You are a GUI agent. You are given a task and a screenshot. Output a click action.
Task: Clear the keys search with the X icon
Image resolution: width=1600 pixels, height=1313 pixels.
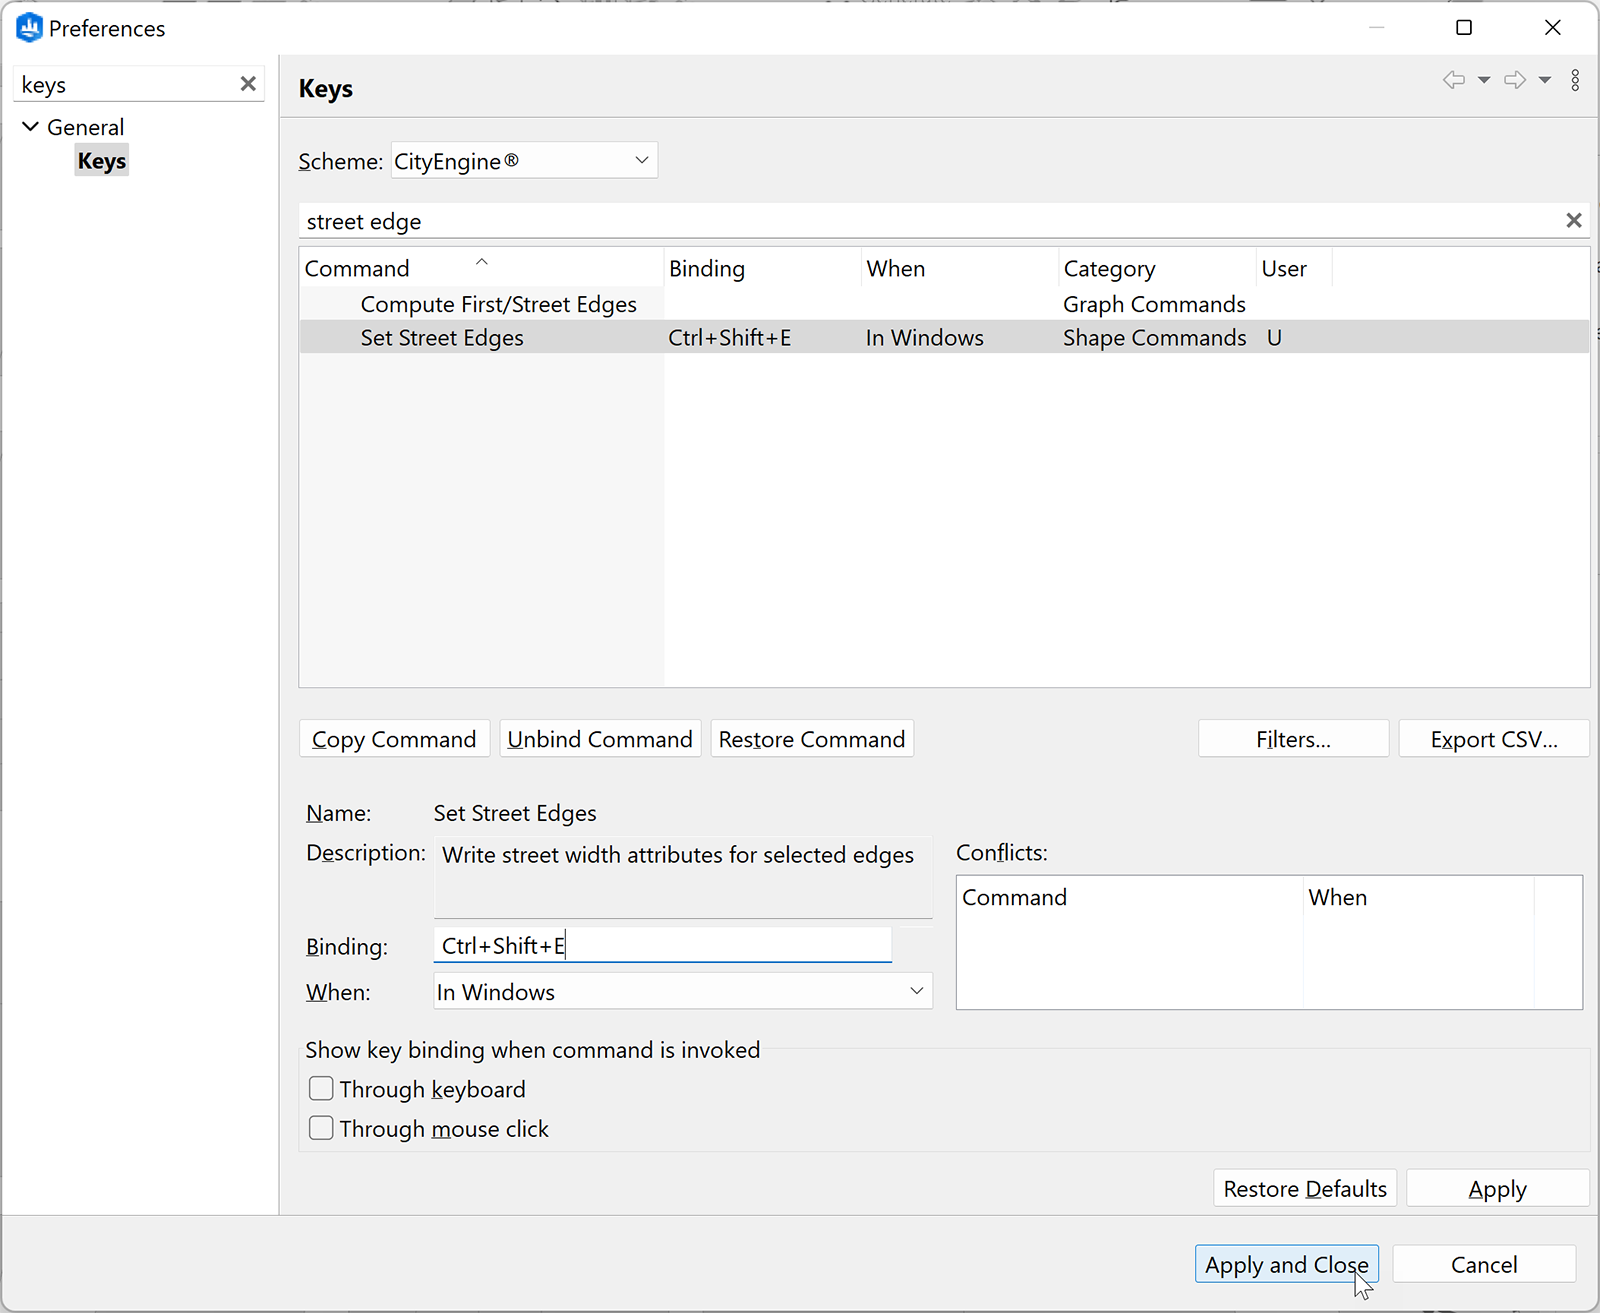(x=248, y=84)
